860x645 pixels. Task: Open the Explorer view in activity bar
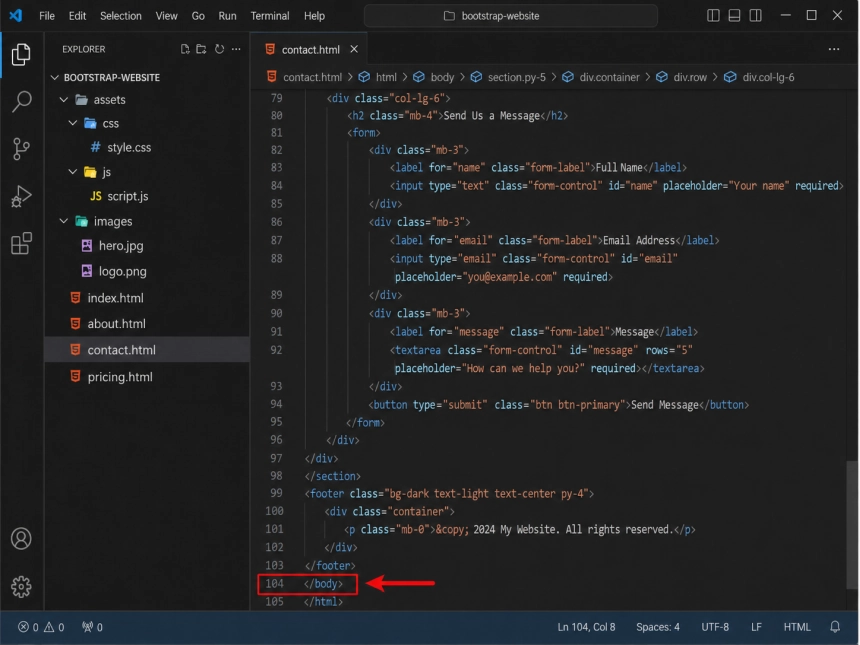(21, 54)
